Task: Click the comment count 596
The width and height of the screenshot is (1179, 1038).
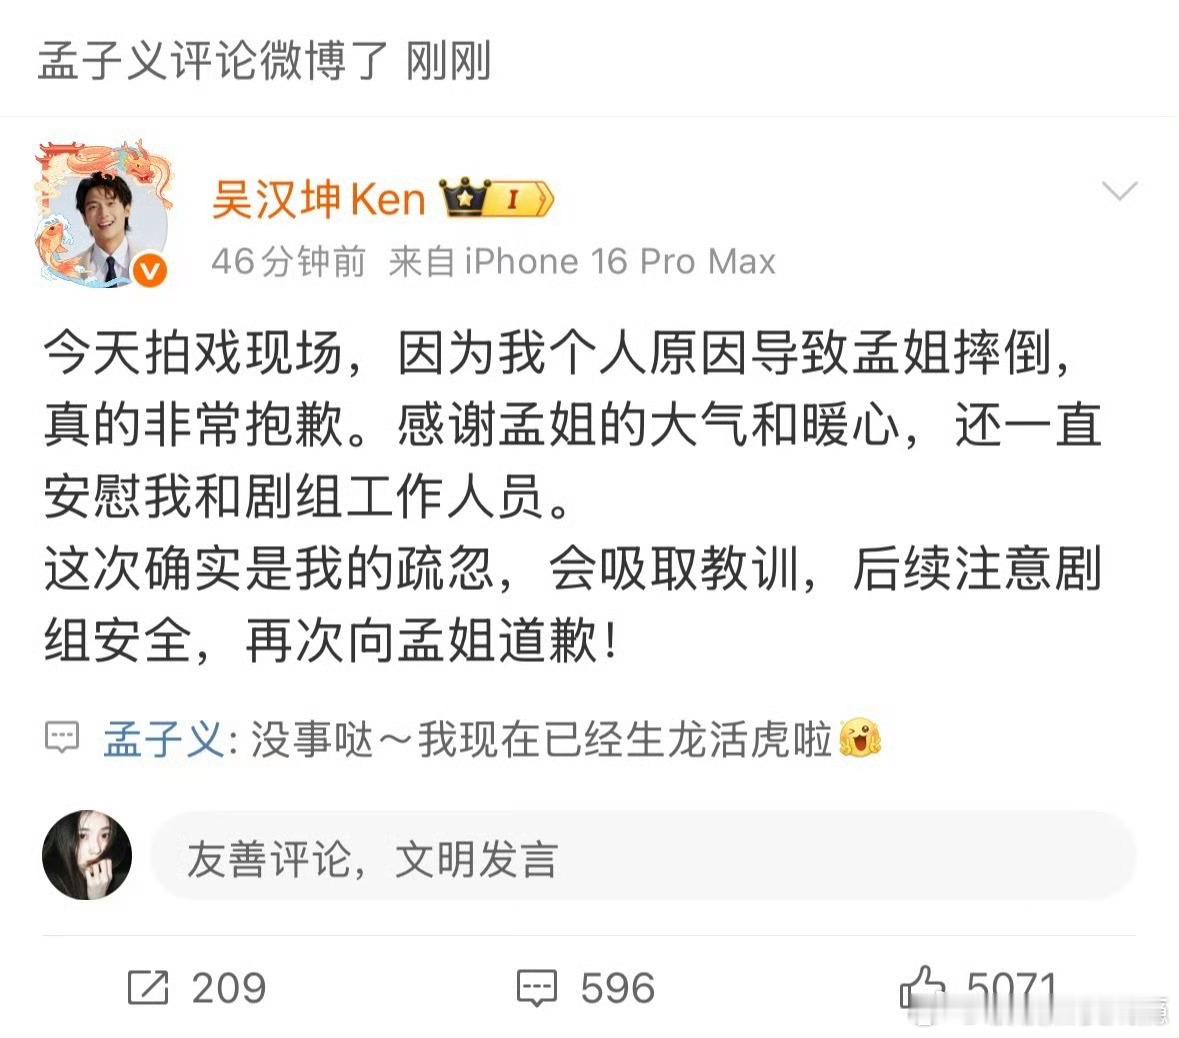Action: pos(617,988)
